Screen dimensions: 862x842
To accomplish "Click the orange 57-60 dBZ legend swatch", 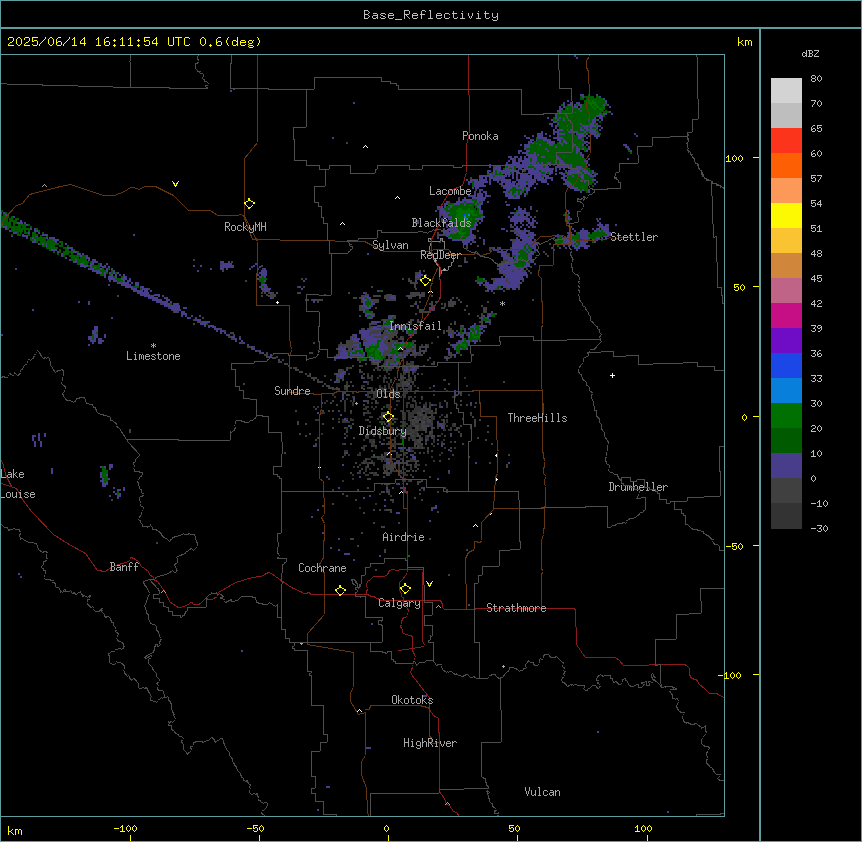I will pyautogui.click(x=786, y=165).
